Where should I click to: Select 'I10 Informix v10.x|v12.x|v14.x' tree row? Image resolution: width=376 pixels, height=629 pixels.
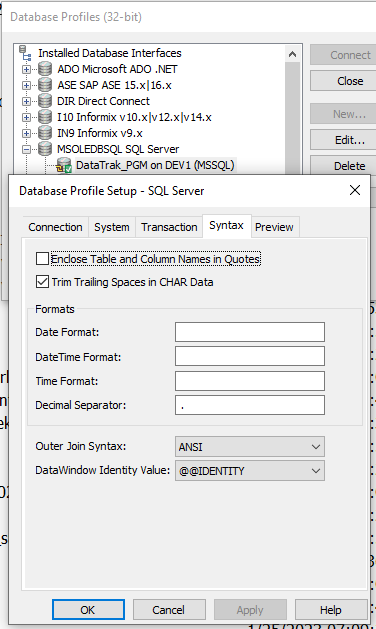[134, 117]
